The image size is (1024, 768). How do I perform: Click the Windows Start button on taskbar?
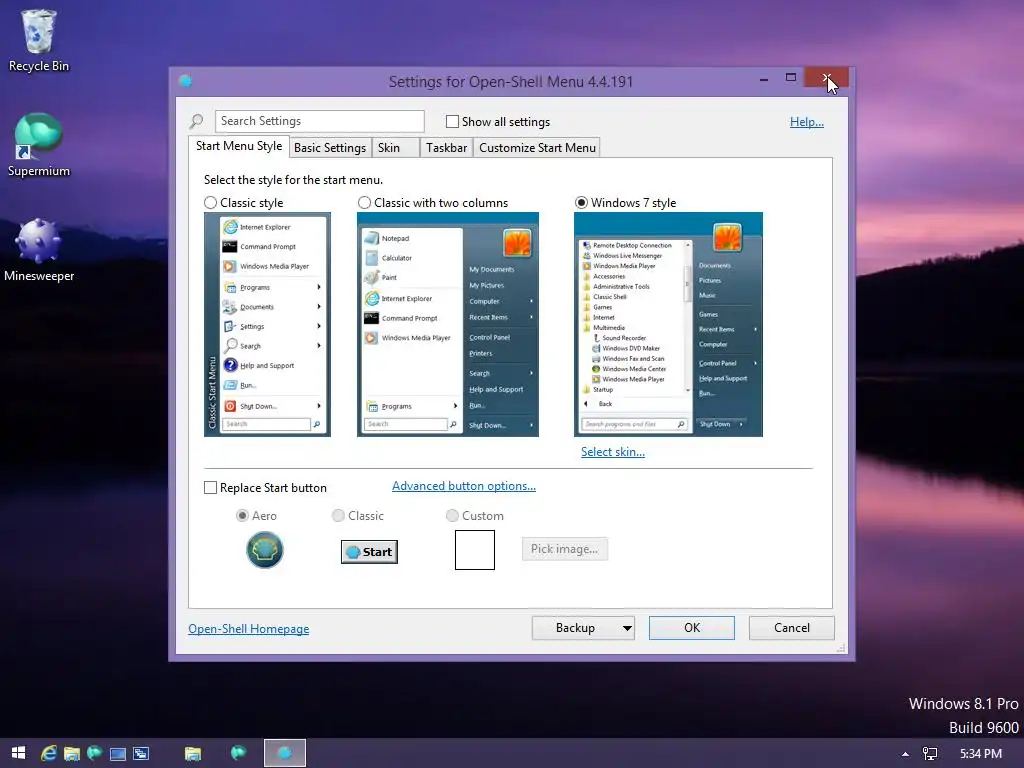18,753
